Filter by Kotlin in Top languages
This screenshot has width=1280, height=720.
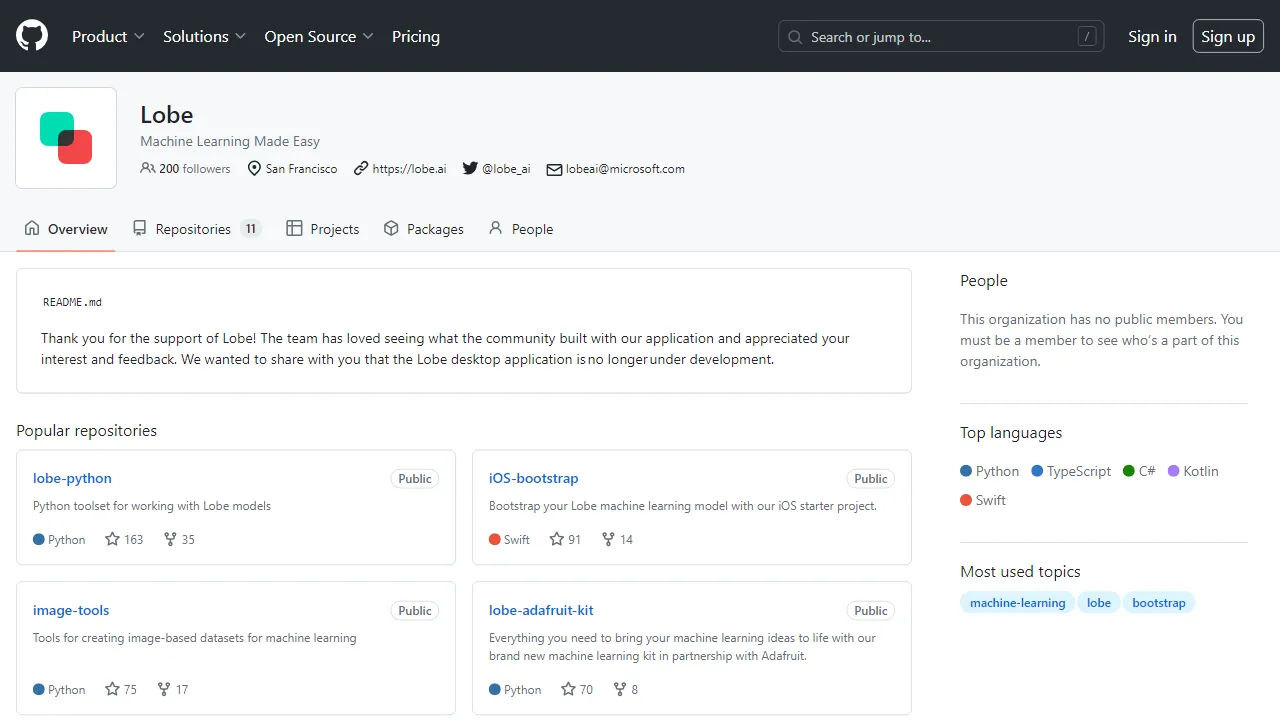tap(1193, 471)
